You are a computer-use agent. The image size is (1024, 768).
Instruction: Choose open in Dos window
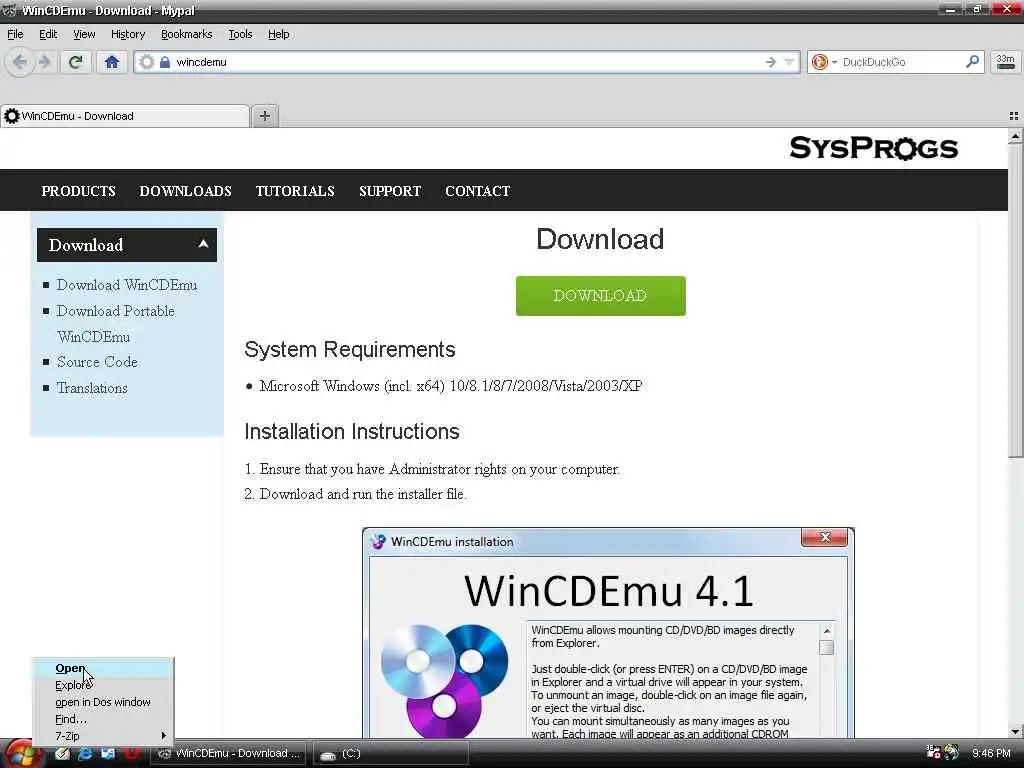[103, 702]
